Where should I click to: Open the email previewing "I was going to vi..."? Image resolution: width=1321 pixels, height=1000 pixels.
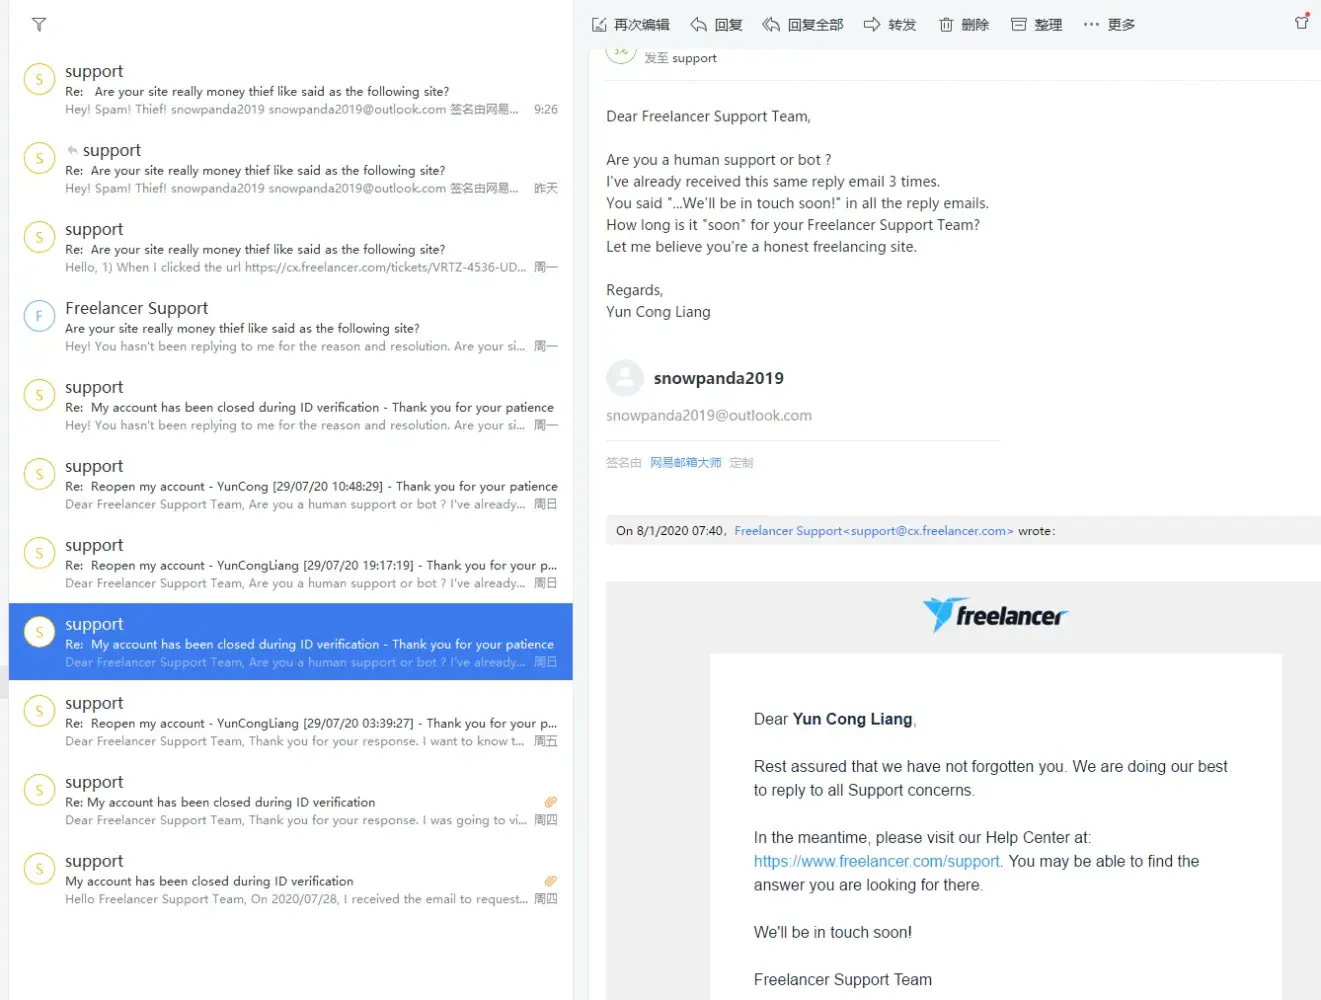(x=290, y=801)
